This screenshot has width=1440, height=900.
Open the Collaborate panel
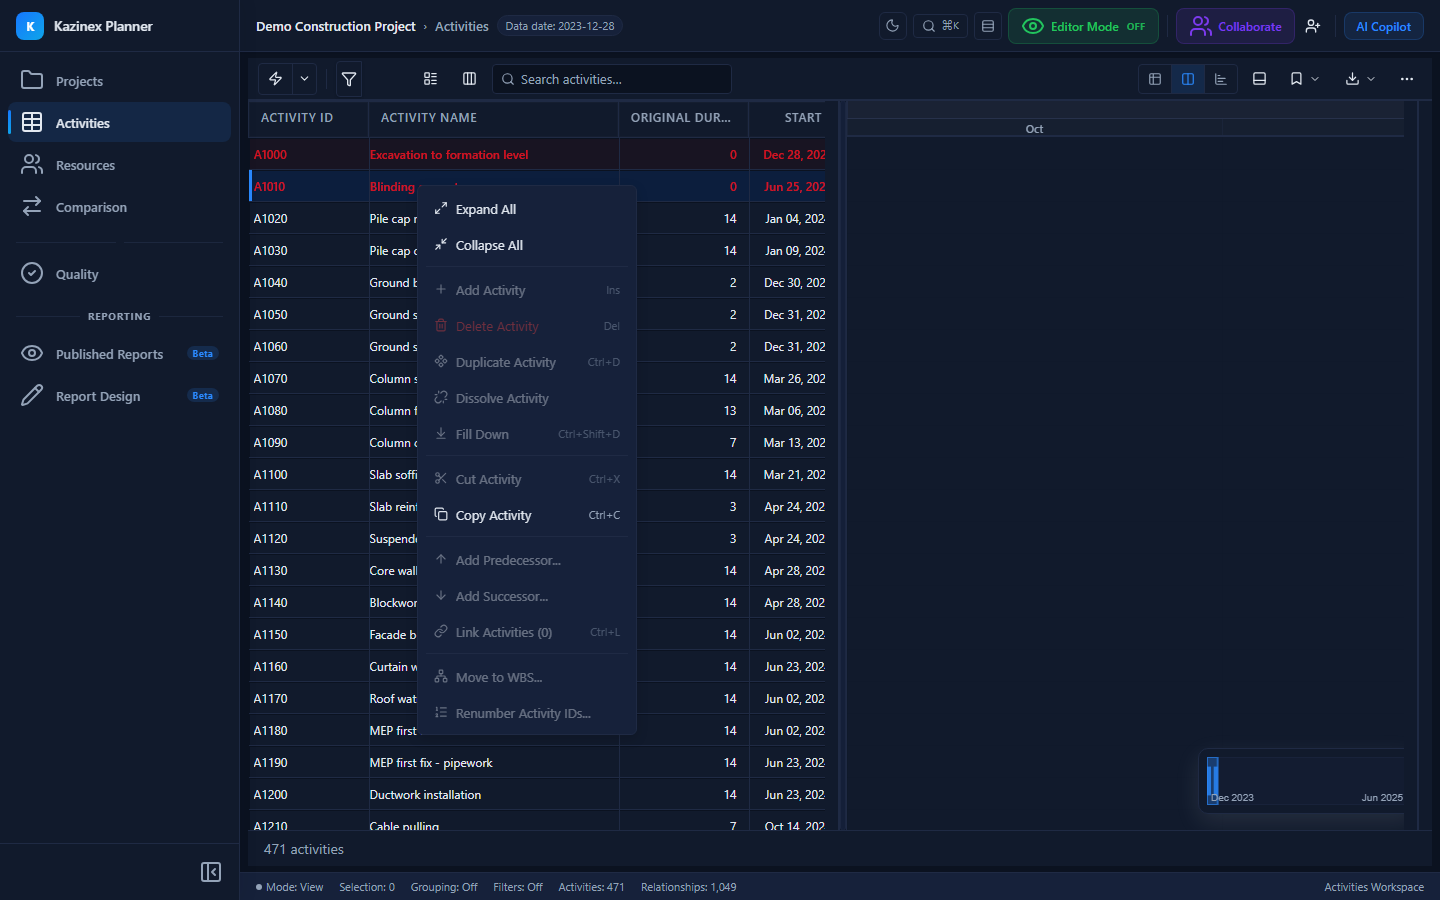click(1235, 26)
